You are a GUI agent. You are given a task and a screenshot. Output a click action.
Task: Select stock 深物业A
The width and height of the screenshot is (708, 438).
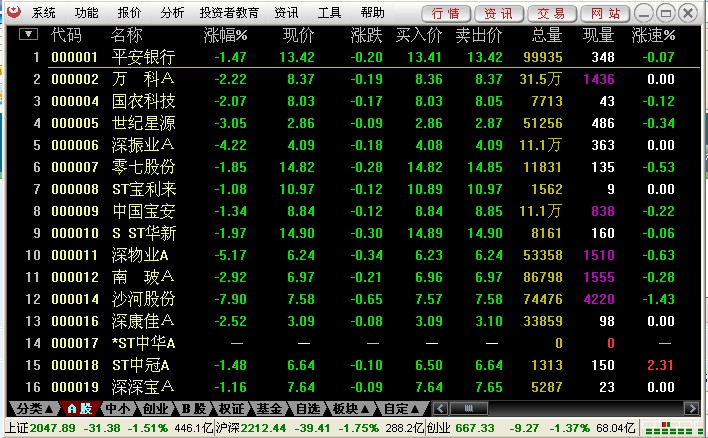(x=140, y=256)
